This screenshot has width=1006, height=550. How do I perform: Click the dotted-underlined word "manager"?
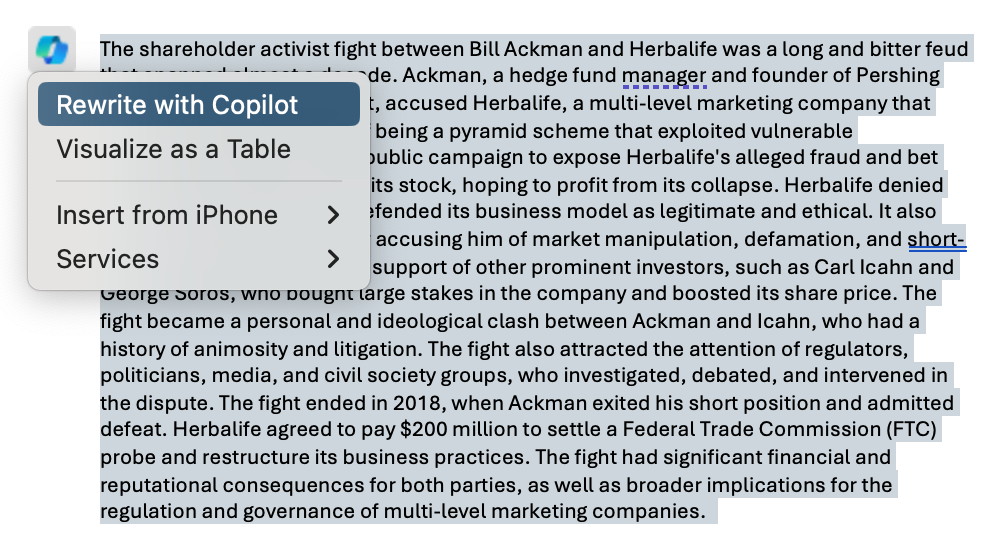tap(664, 76)
